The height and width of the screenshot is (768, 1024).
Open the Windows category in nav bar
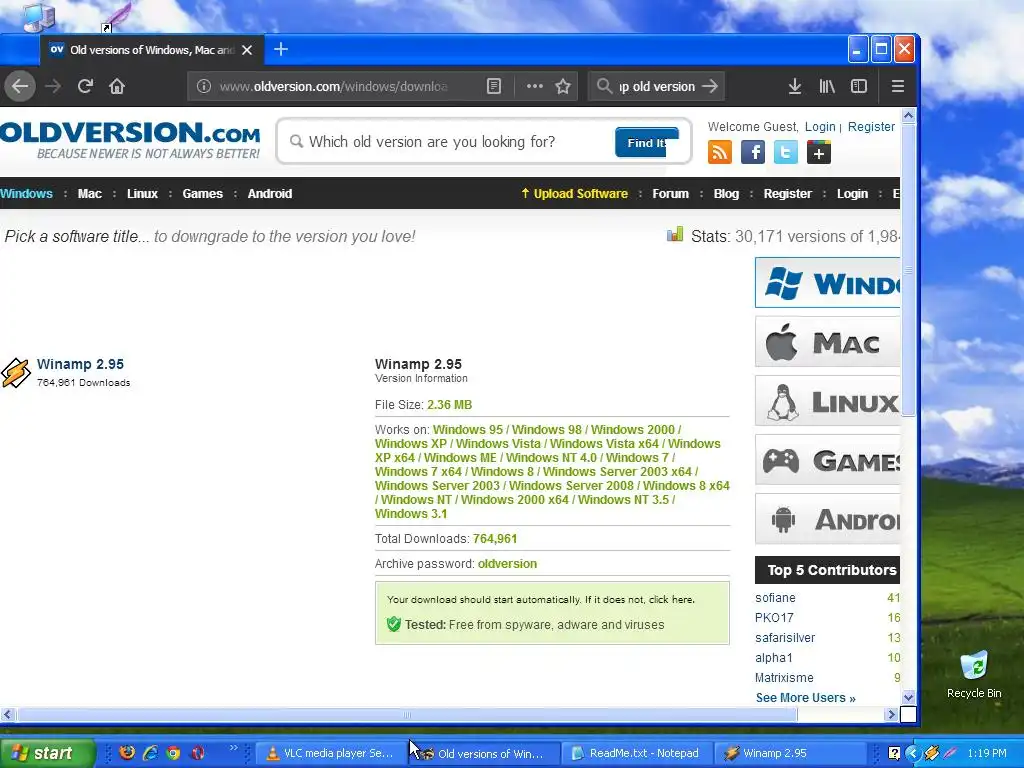point(26,193)
